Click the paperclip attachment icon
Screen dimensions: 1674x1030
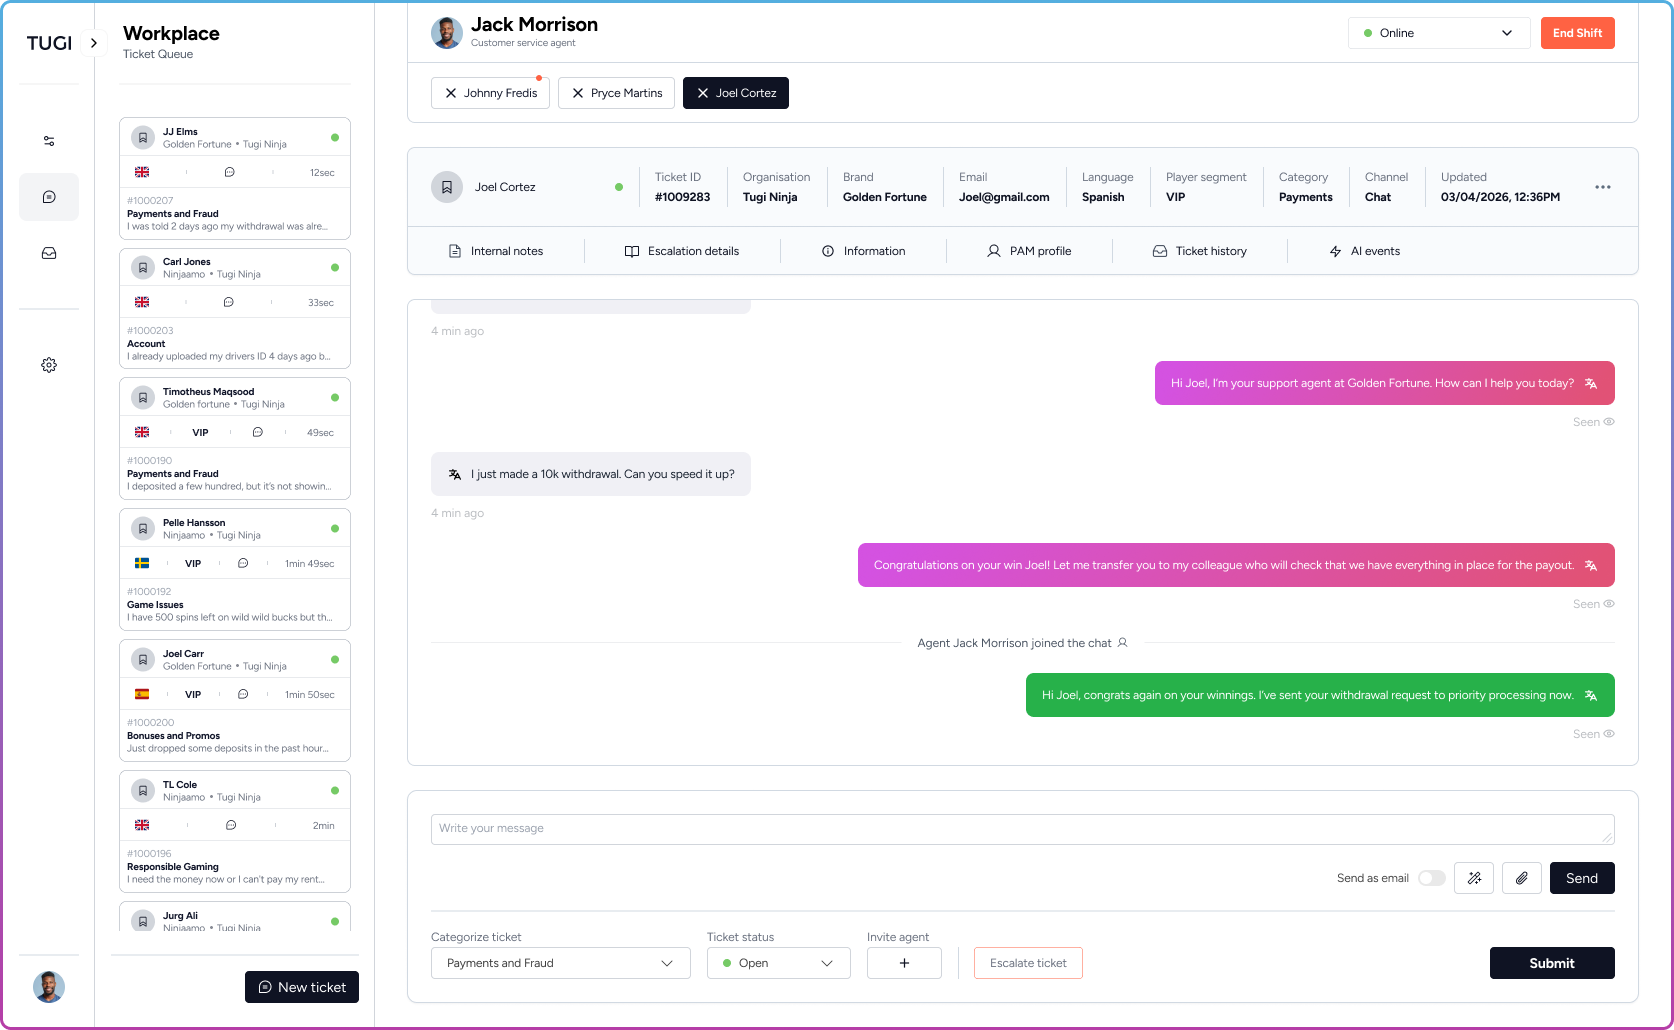(x=1521, y=878)
